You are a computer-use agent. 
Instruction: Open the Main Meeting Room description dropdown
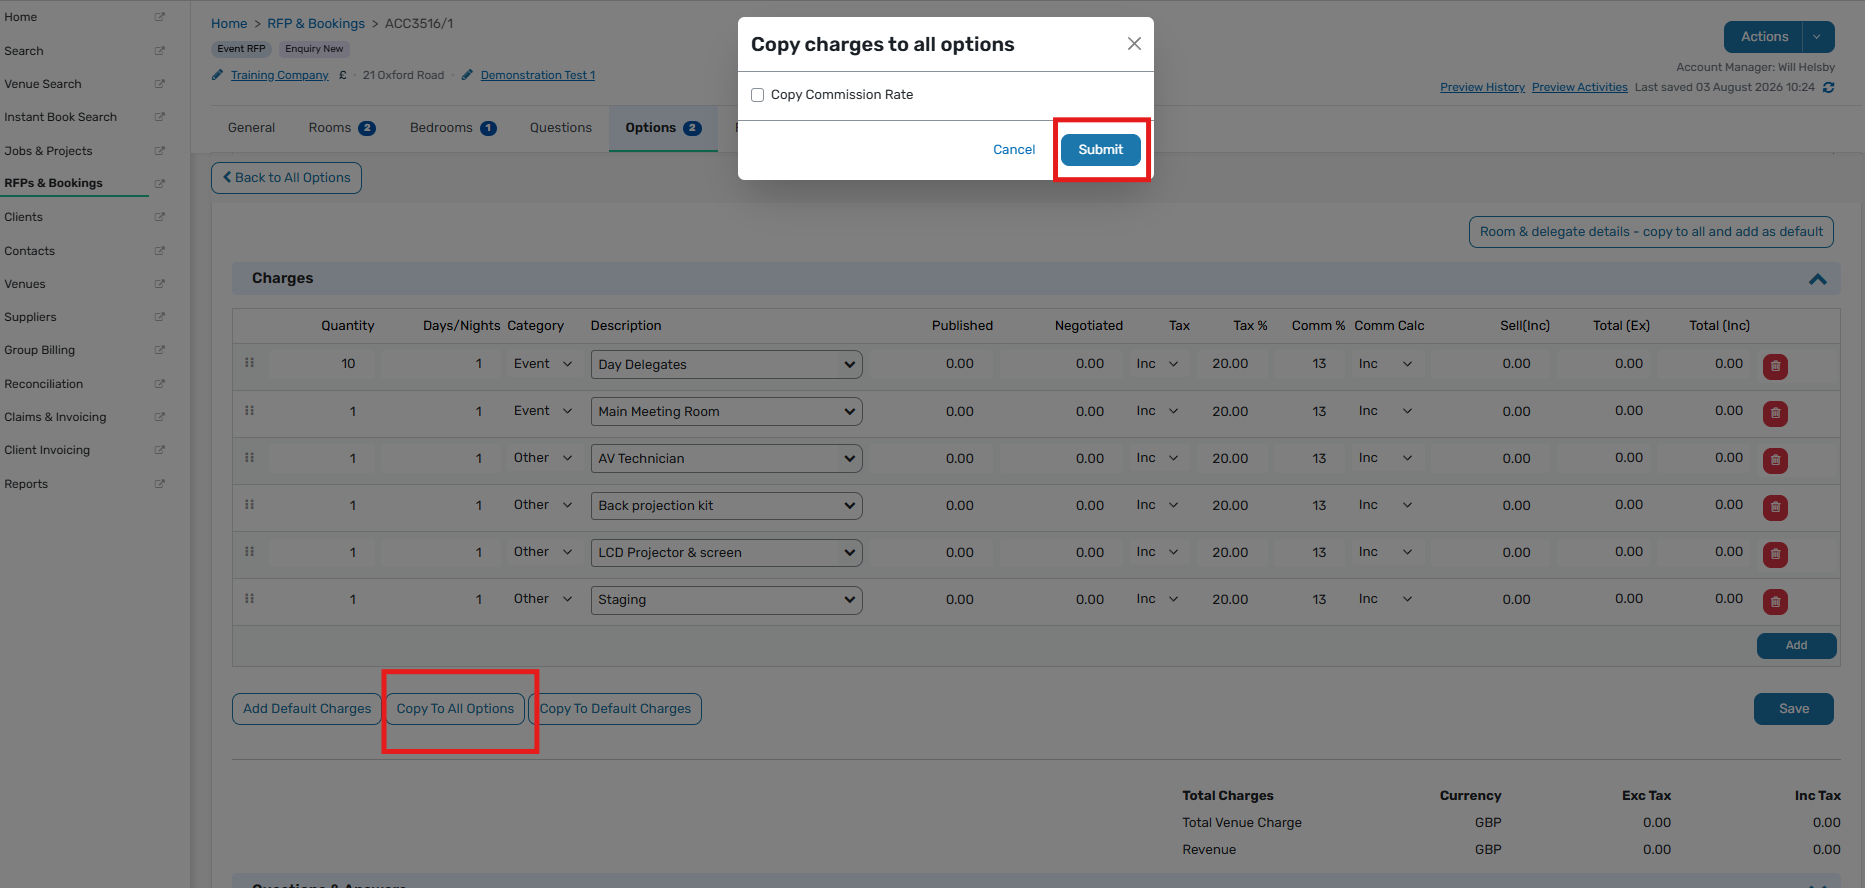click(726, 412)
